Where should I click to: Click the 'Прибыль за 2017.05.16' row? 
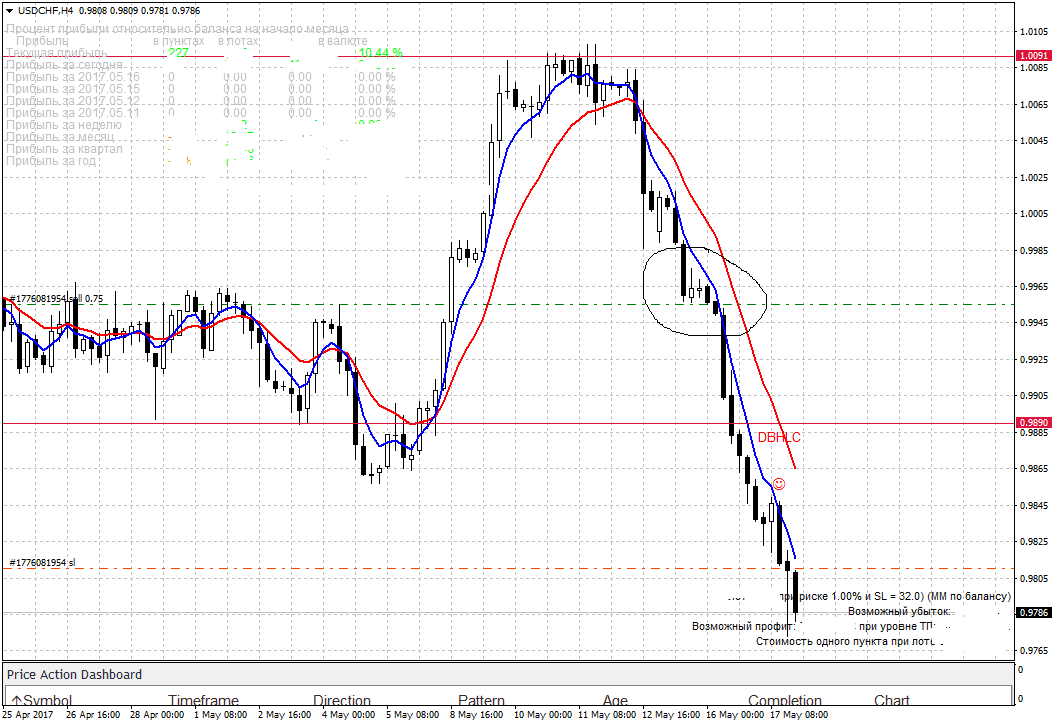[200, 77]
